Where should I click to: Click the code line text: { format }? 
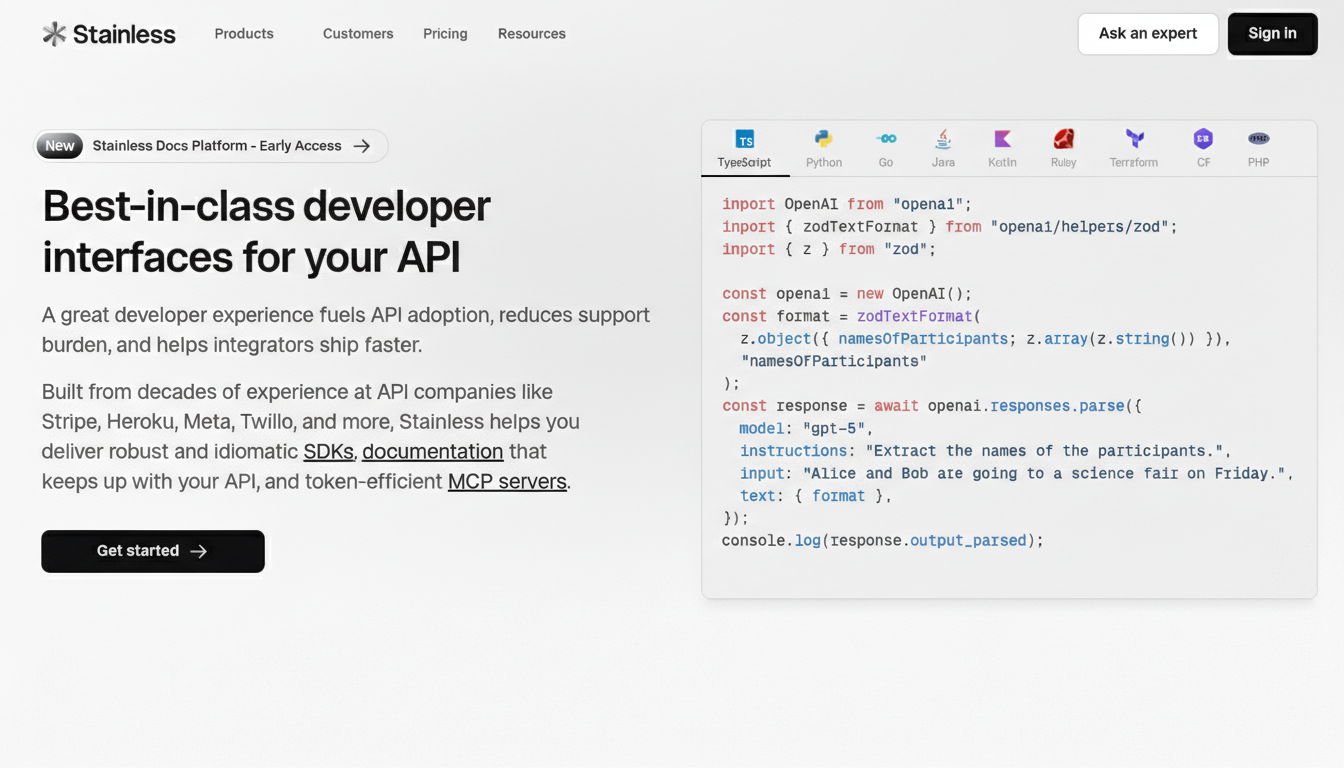click(815, 496)
